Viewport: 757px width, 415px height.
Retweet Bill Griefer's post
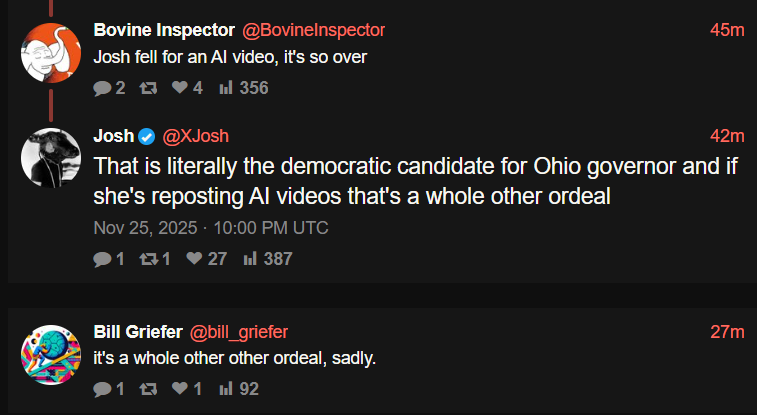tap(148, 388)
